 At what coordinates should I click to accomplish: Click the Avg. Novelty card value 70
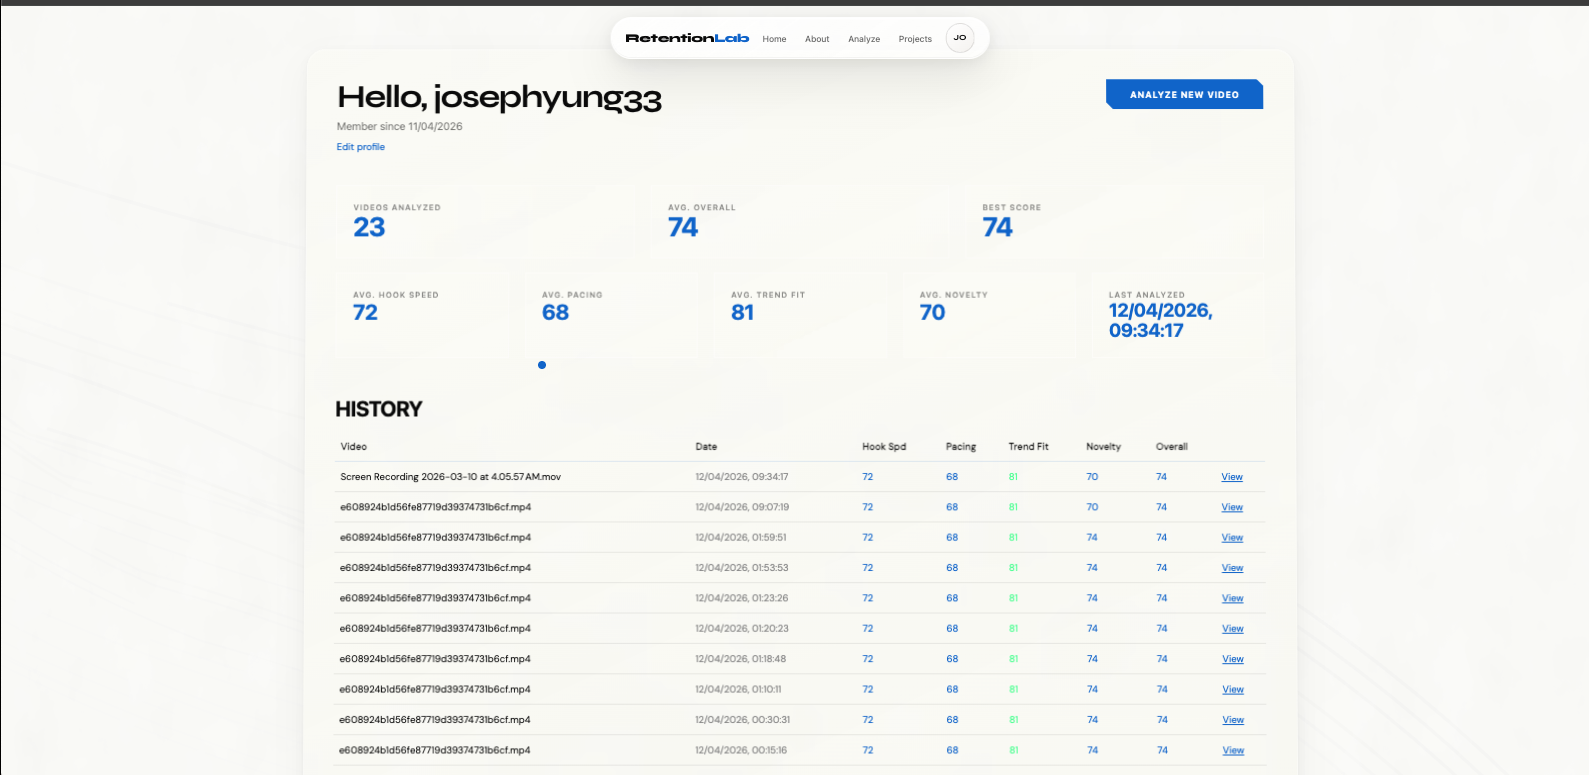[932, 312]
